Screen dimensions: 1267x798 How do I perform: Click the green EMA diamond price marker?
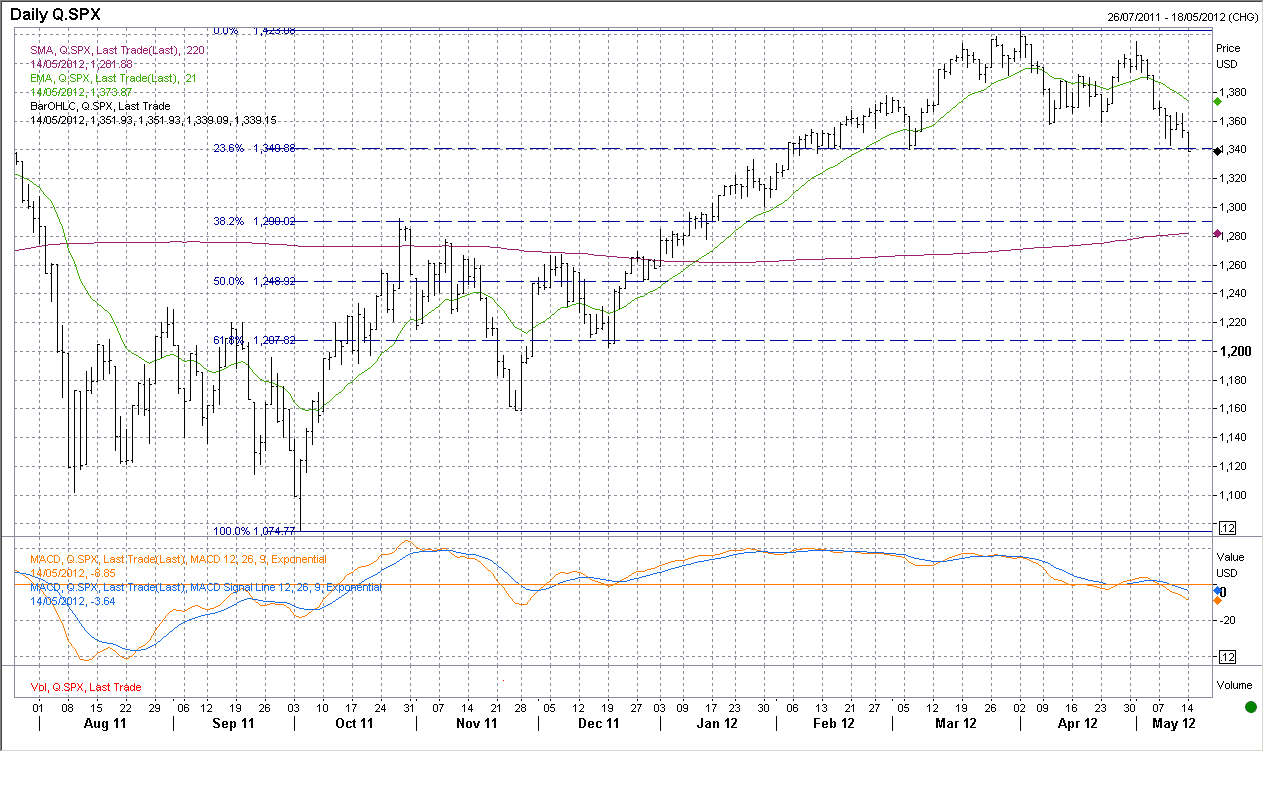click(x=1217, y=102)
